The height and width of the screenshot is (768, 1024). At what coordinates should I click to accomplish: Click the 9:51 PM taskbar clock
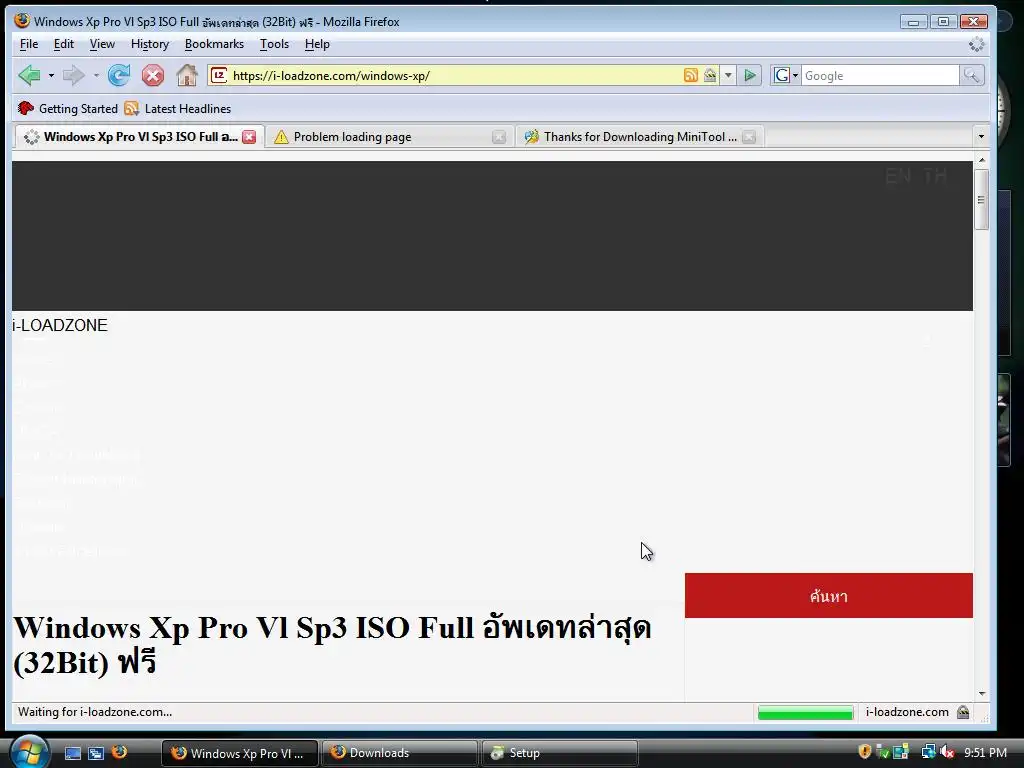[x=985, y=753]
